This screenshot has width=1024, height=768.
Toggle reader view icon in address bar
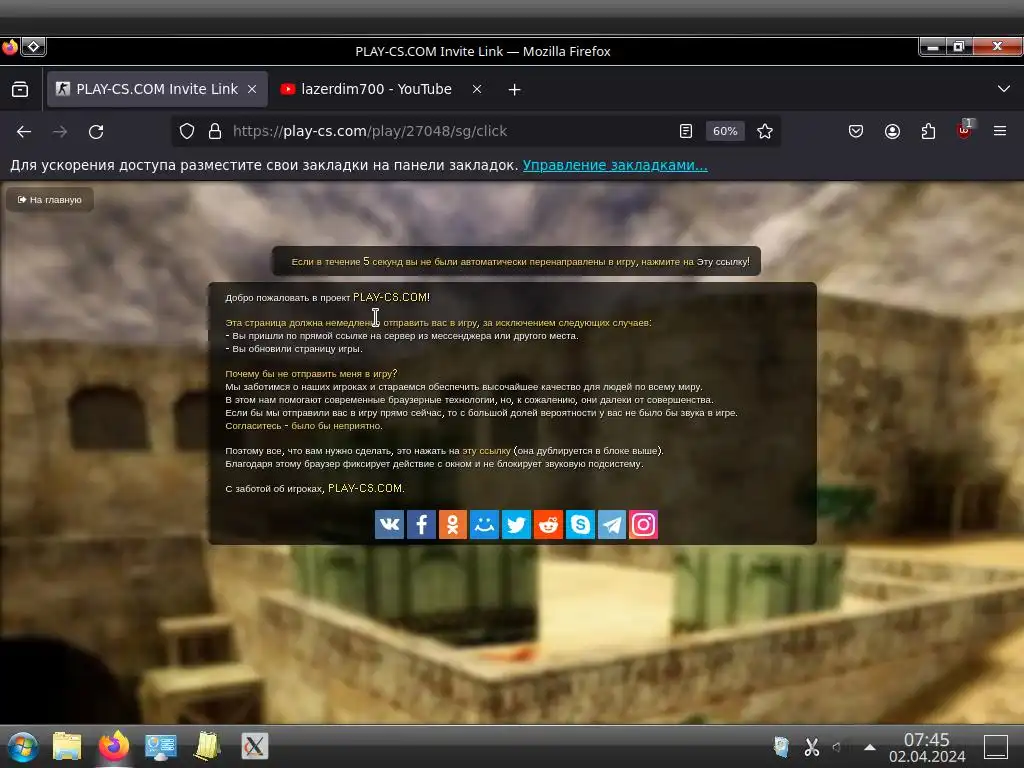pos(686,131)
